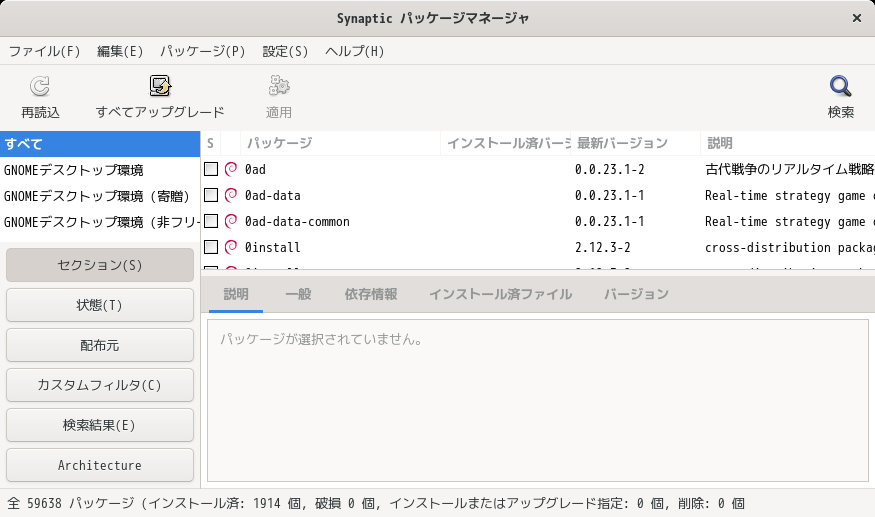875x517 pixels.
Task: Select the 0ad-data-common package name
Action: point(297,222)
